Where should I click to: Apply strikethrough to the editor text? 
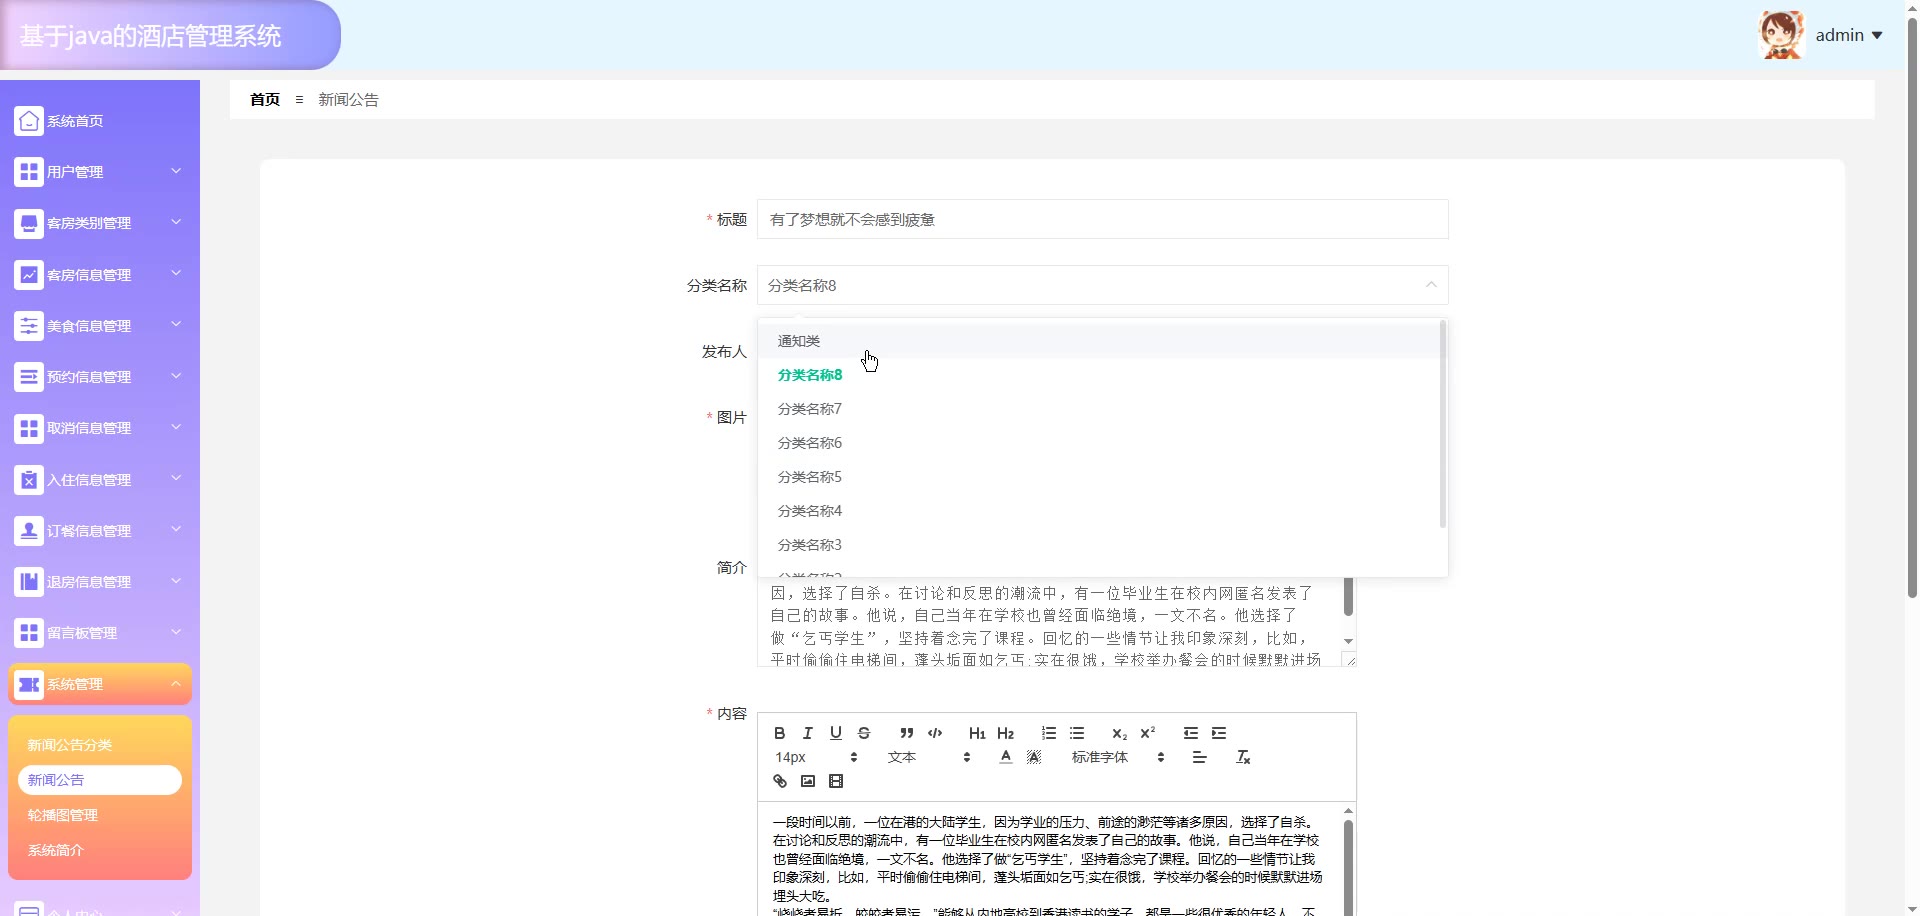864,733
